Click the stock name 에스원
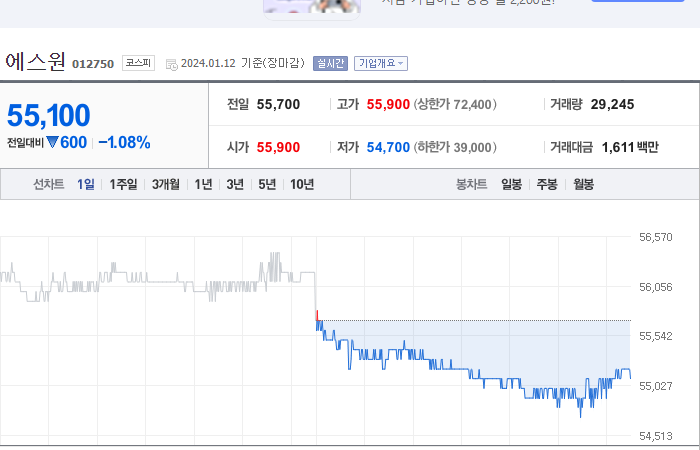The height and width of the screenshot is (450, 700). (x=36, y=62)
